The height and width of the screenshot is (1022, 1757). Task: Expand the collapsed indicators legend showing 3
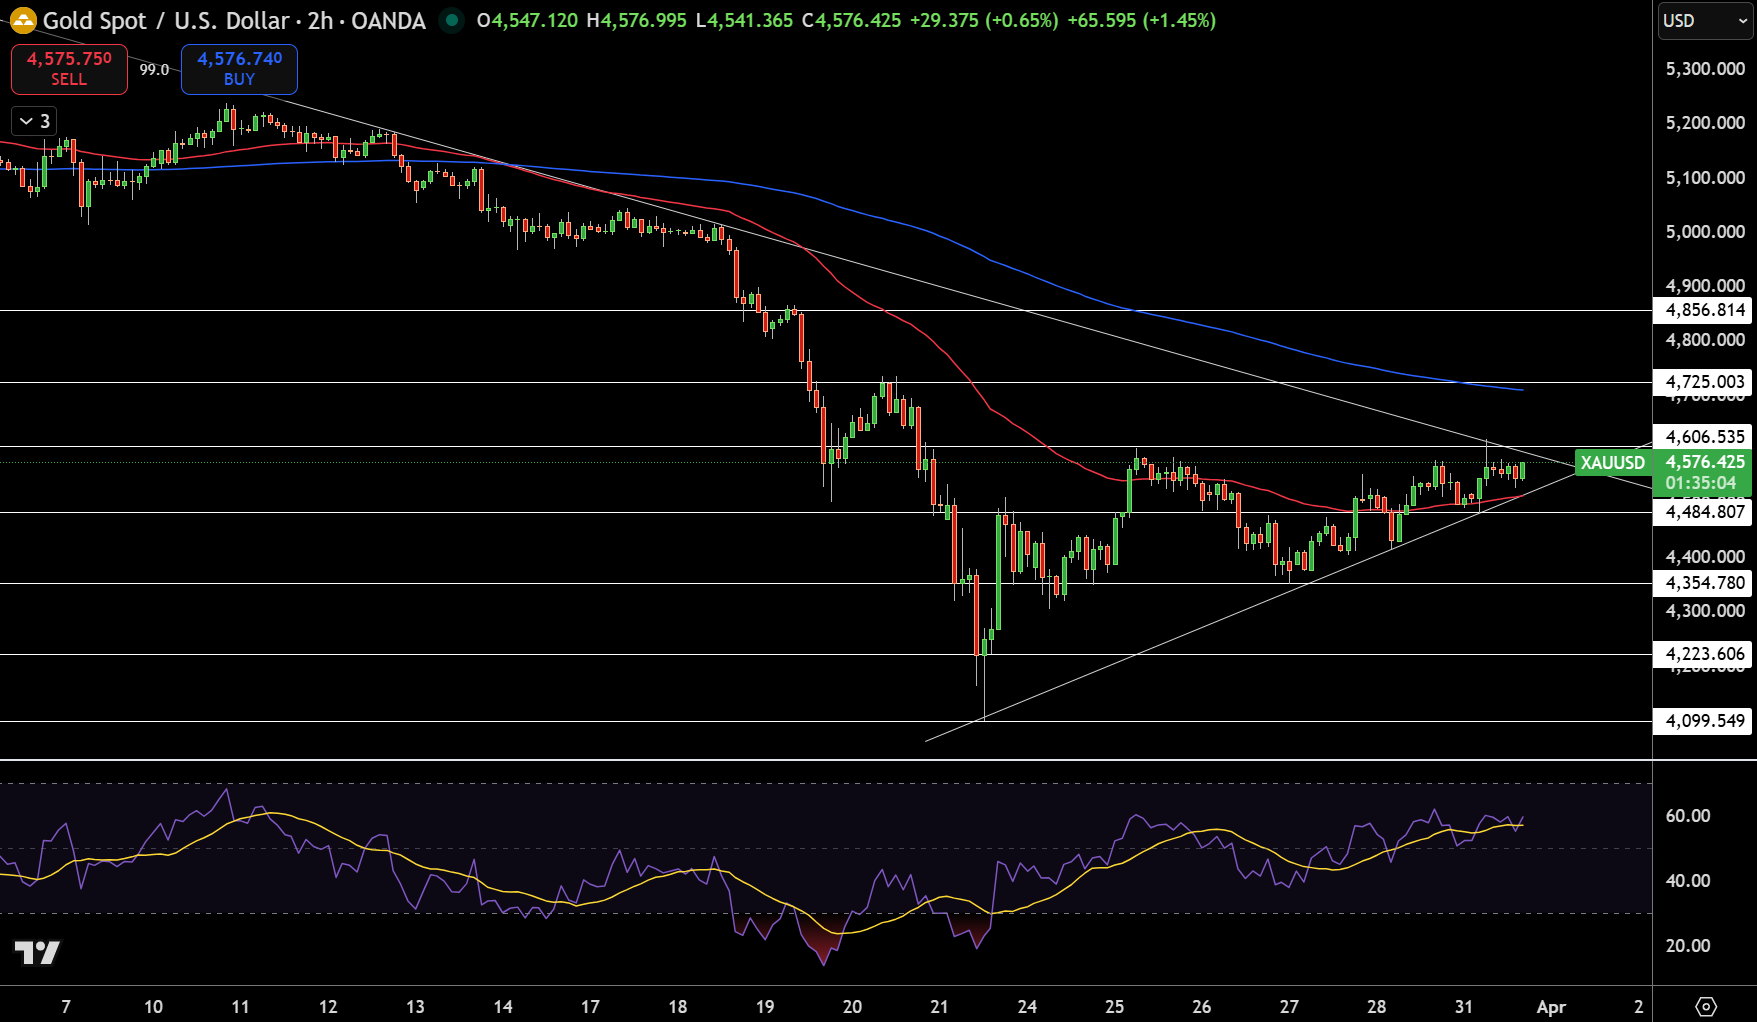(x=35, y=121)
